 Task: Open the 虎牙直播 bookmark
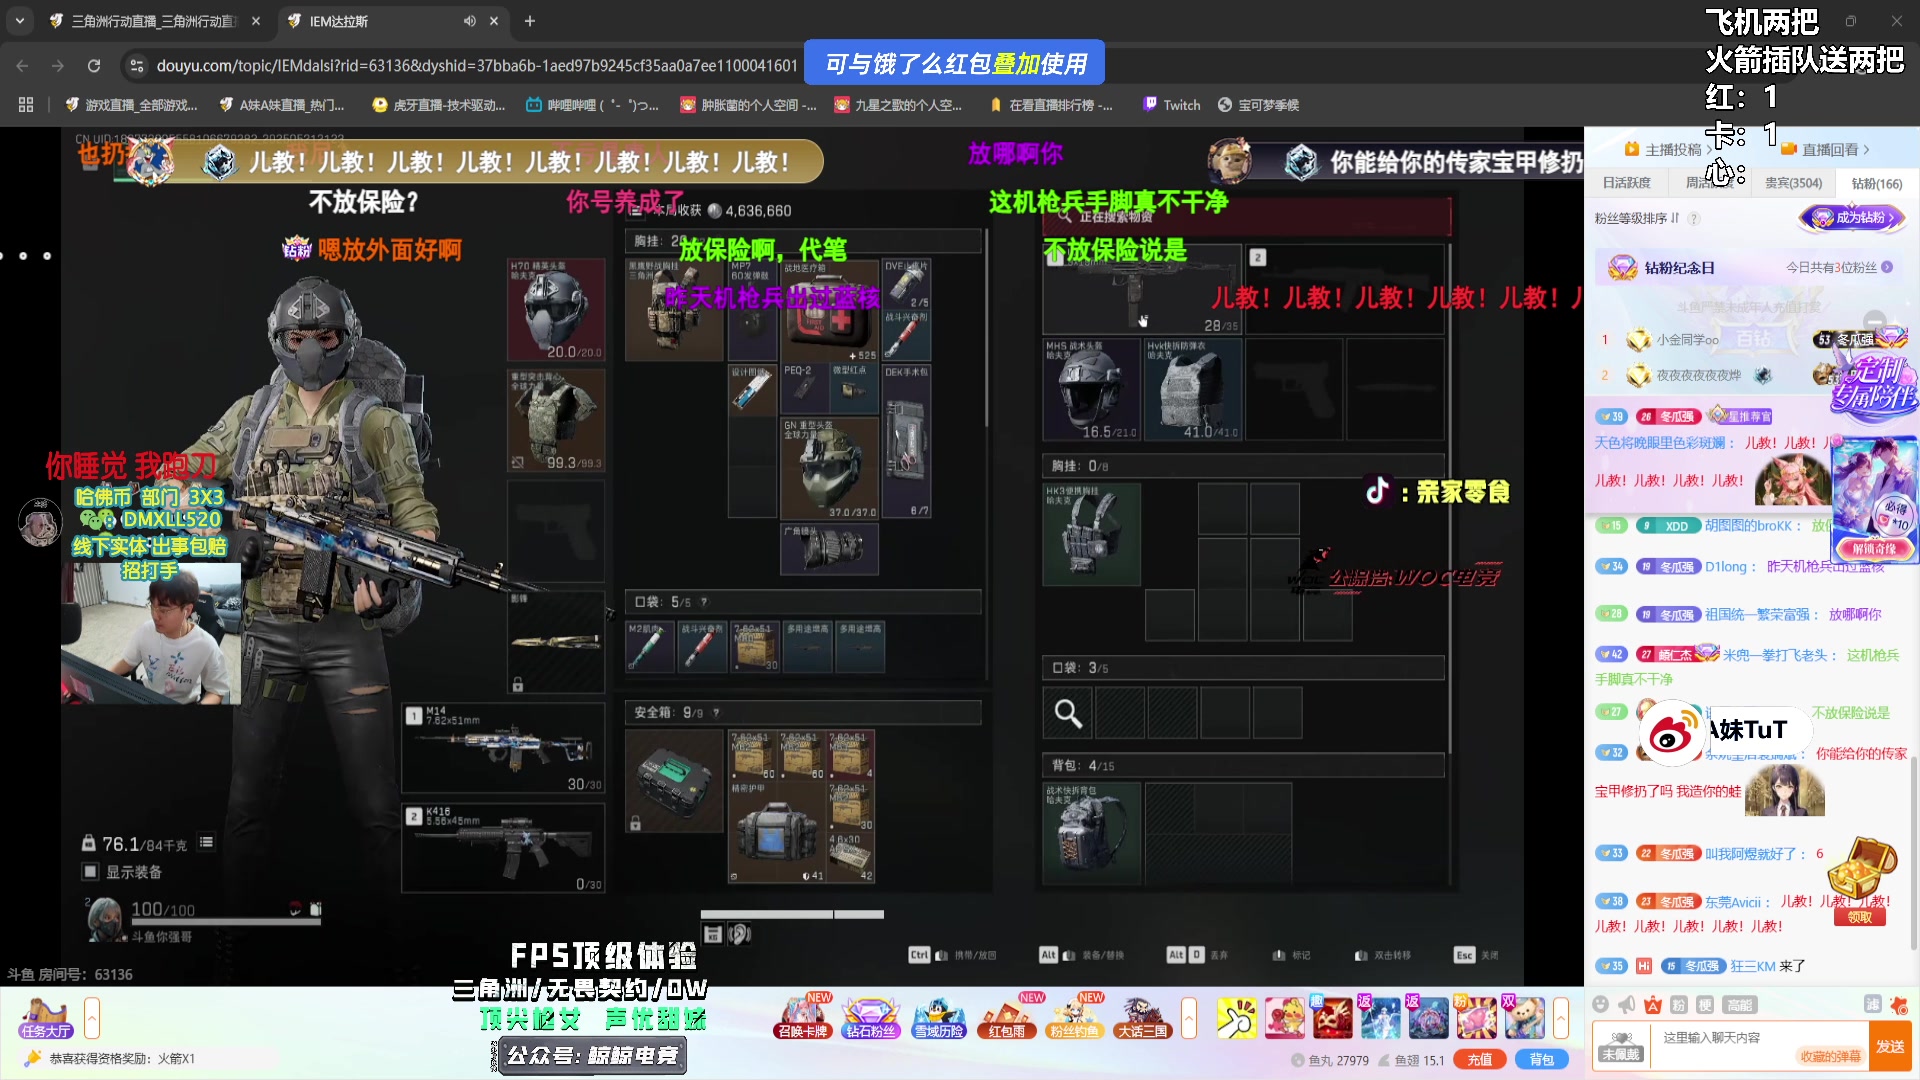(438, 105)
